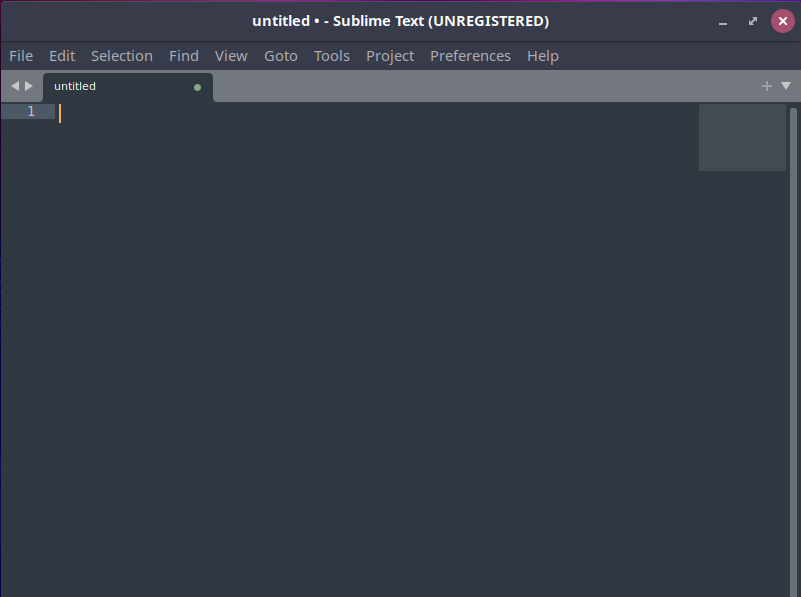Open the File menu
The height and width of the screenshot is (597, 801).
coord(21,56)
